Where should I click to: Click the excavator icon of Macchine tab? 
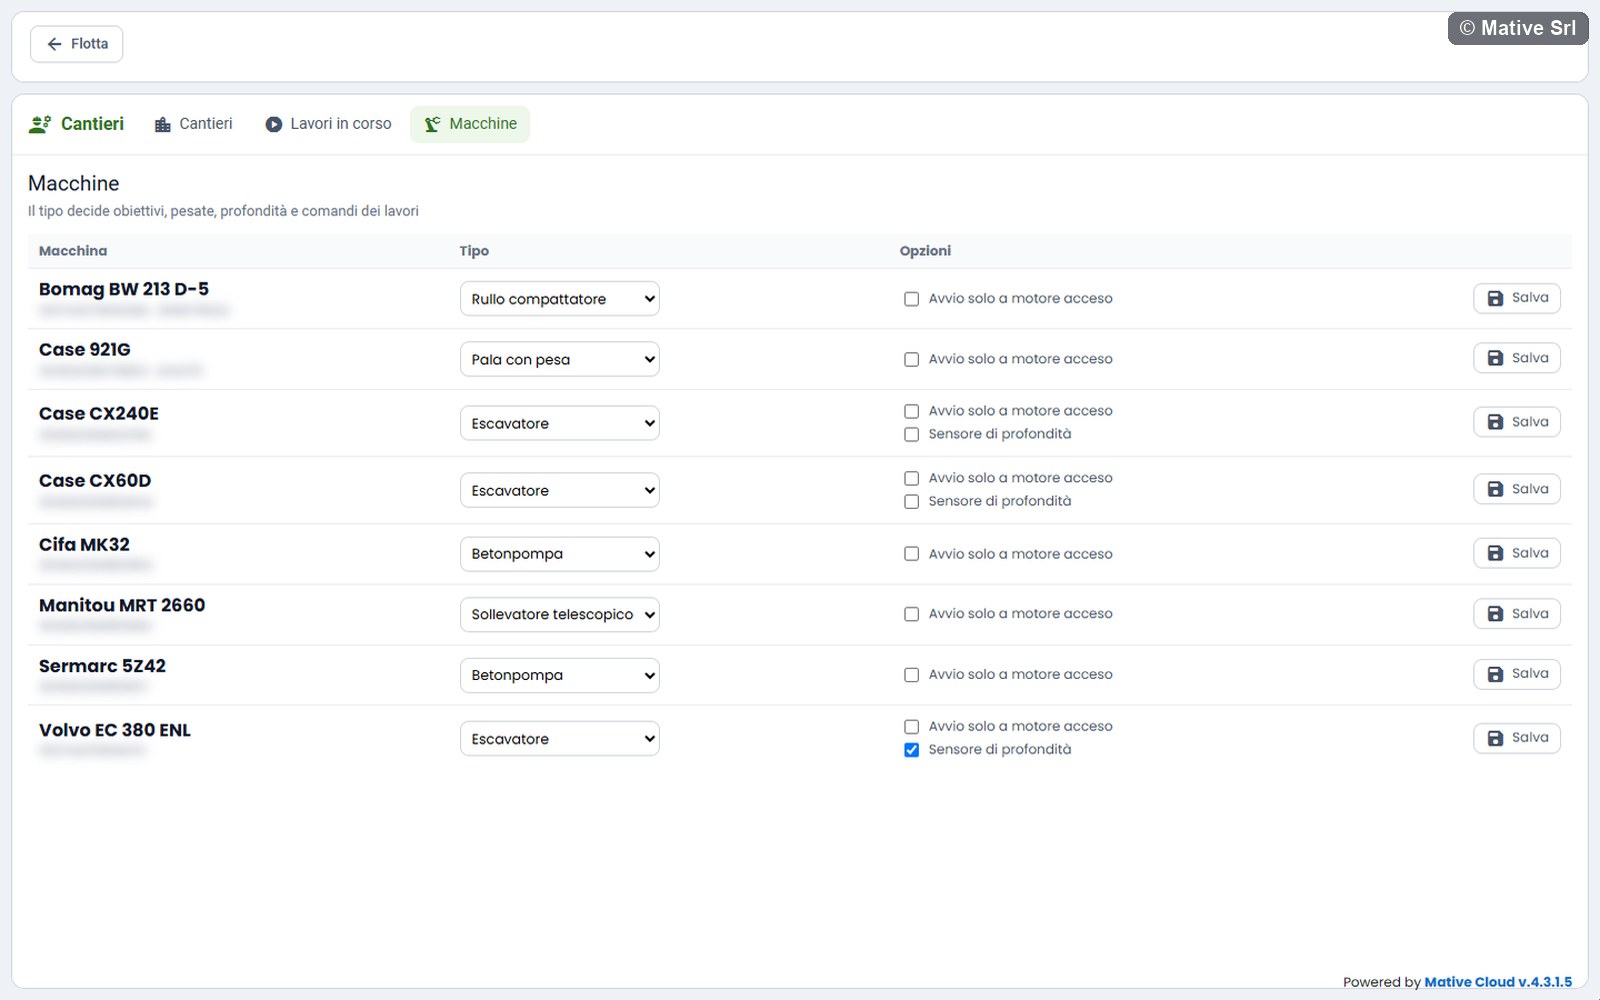tap(432, 124)
